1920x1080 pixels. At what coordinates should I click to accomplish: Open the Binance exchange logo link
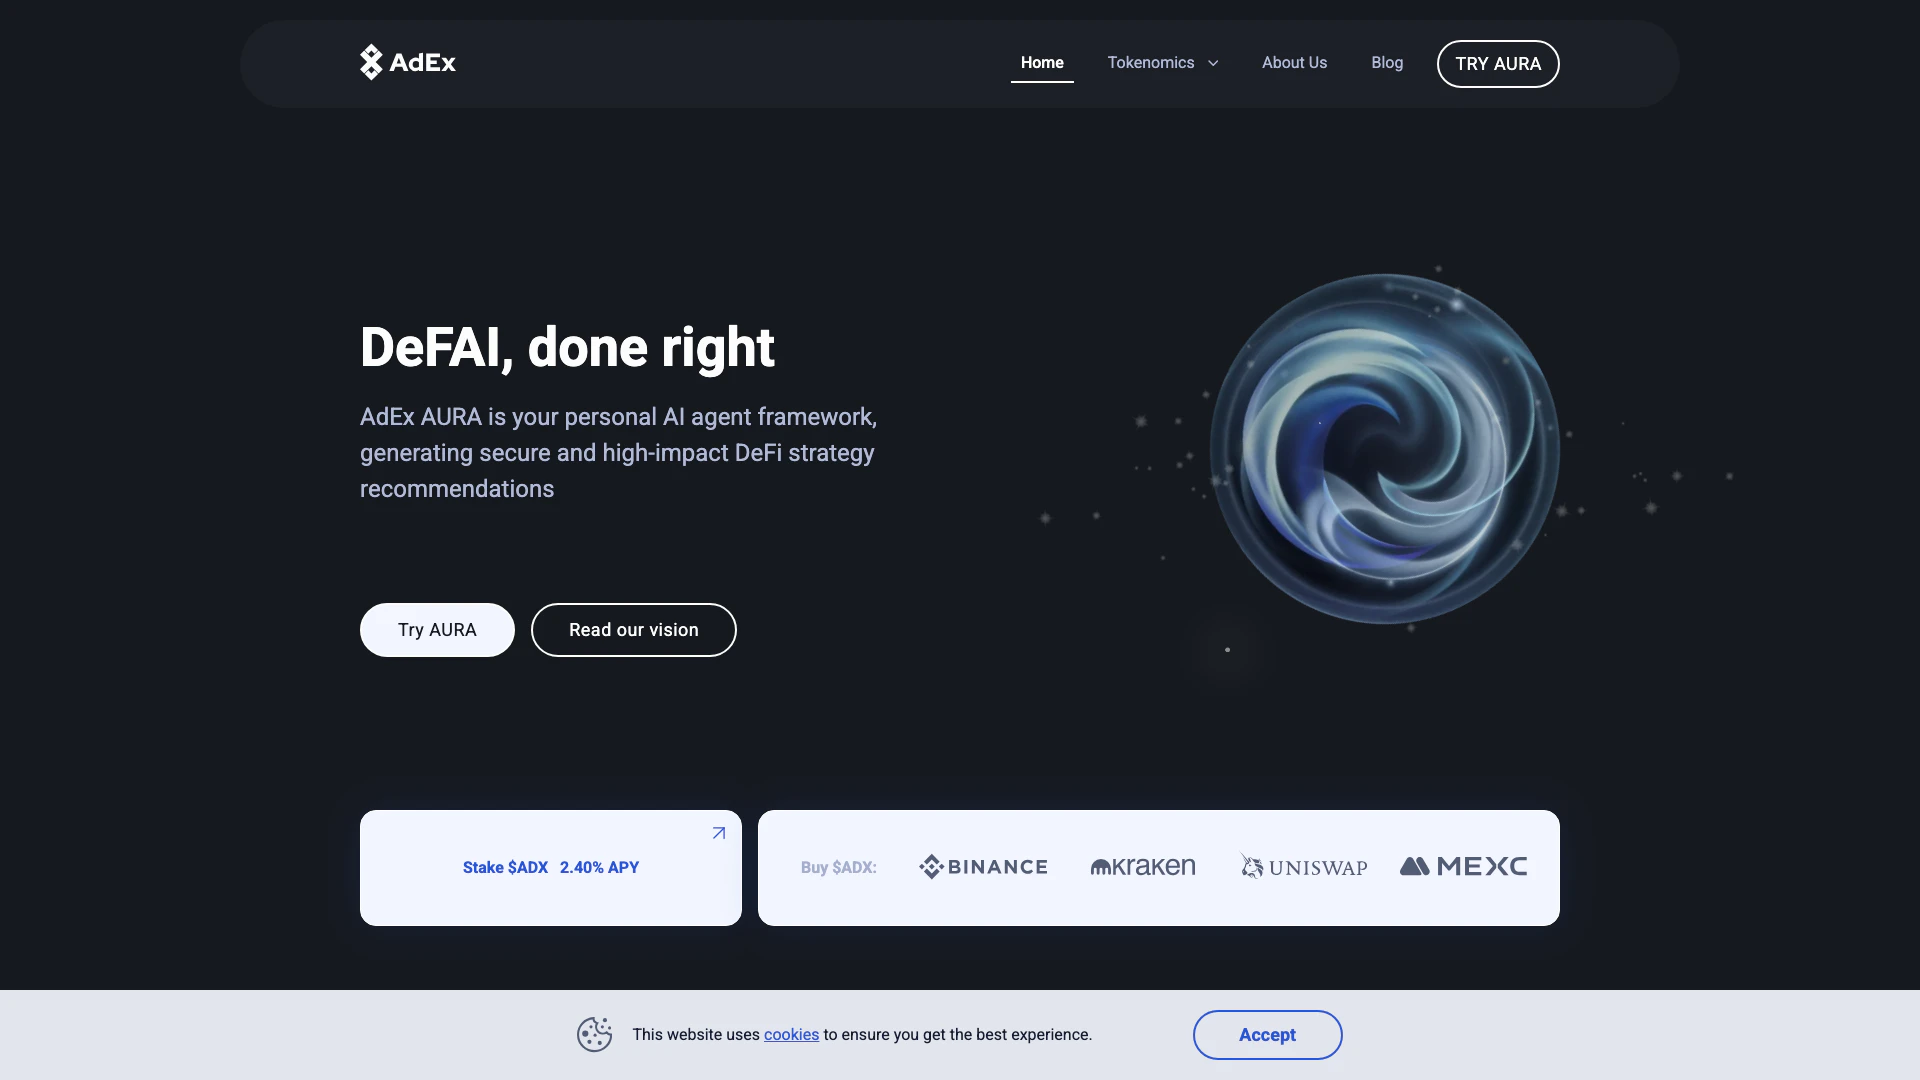point(983,867)
